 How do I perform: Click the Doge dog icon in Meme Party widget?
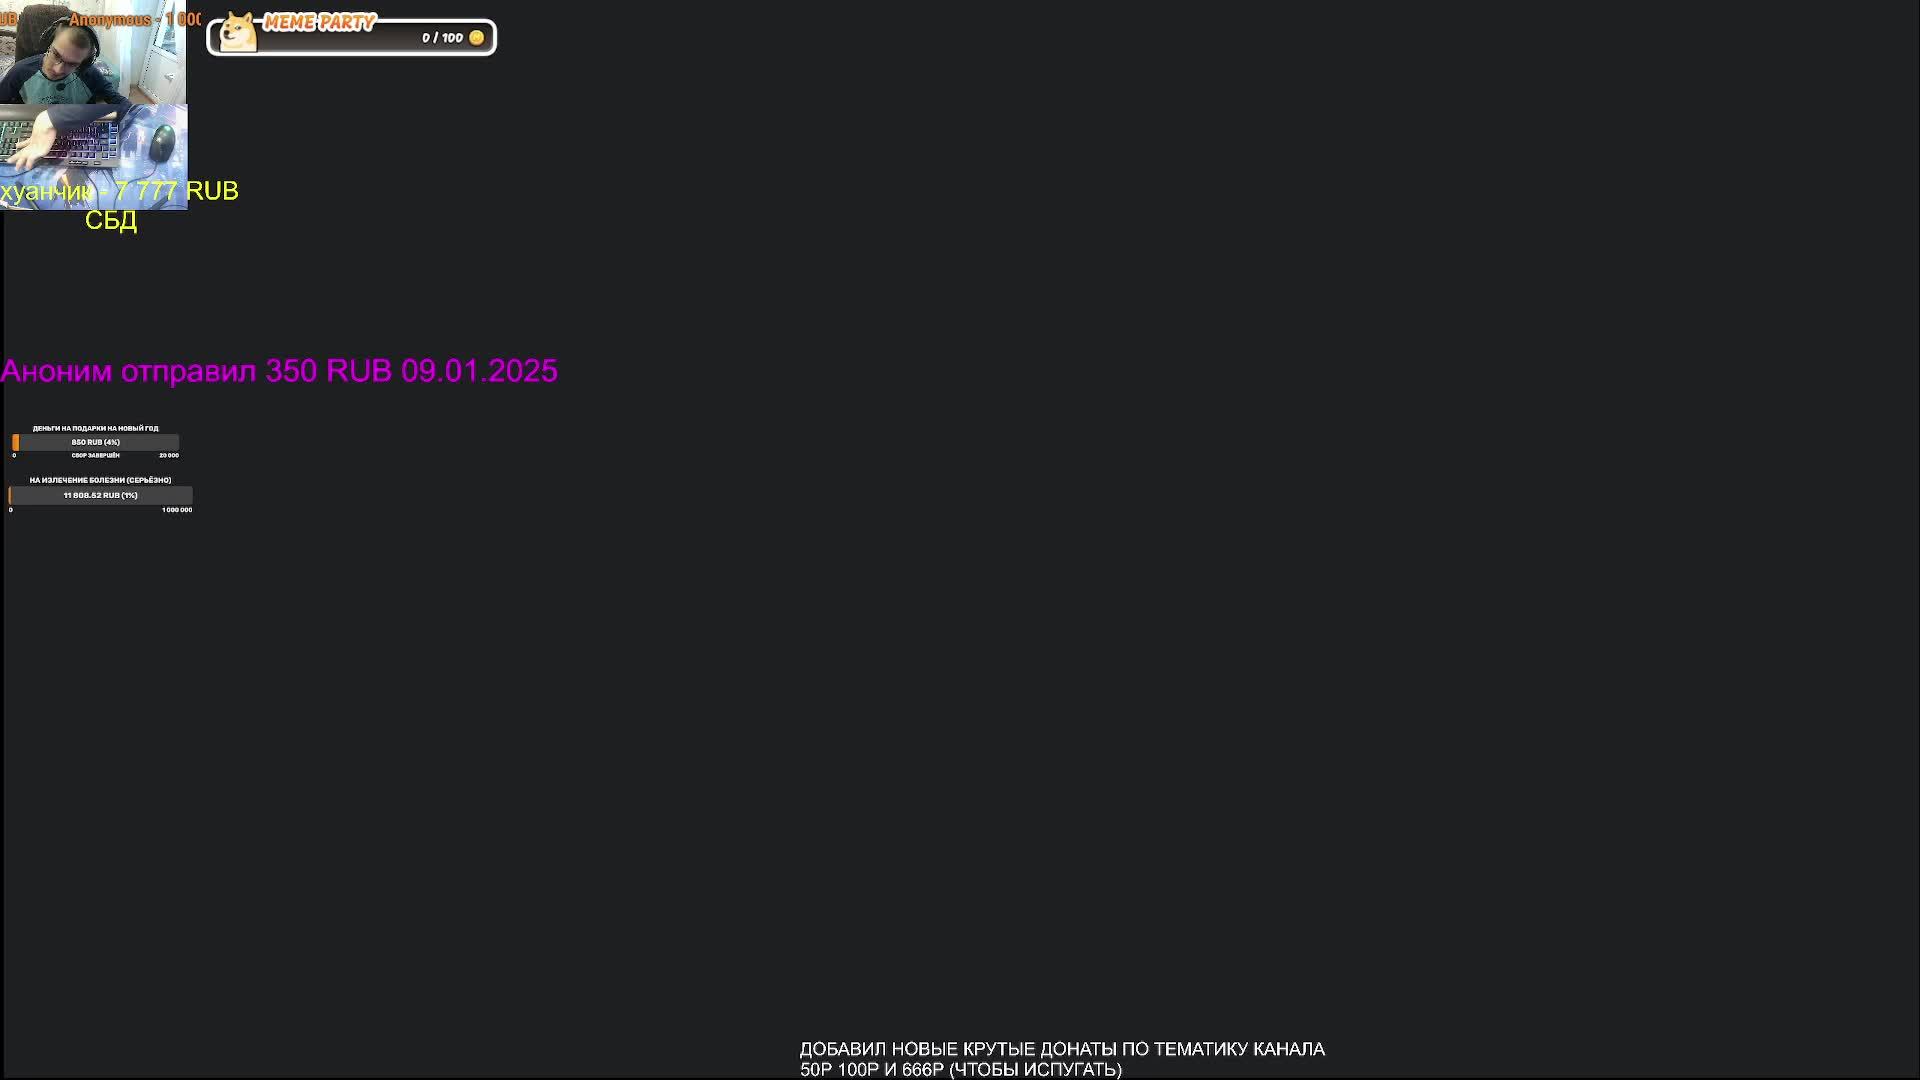click(237, 32)
